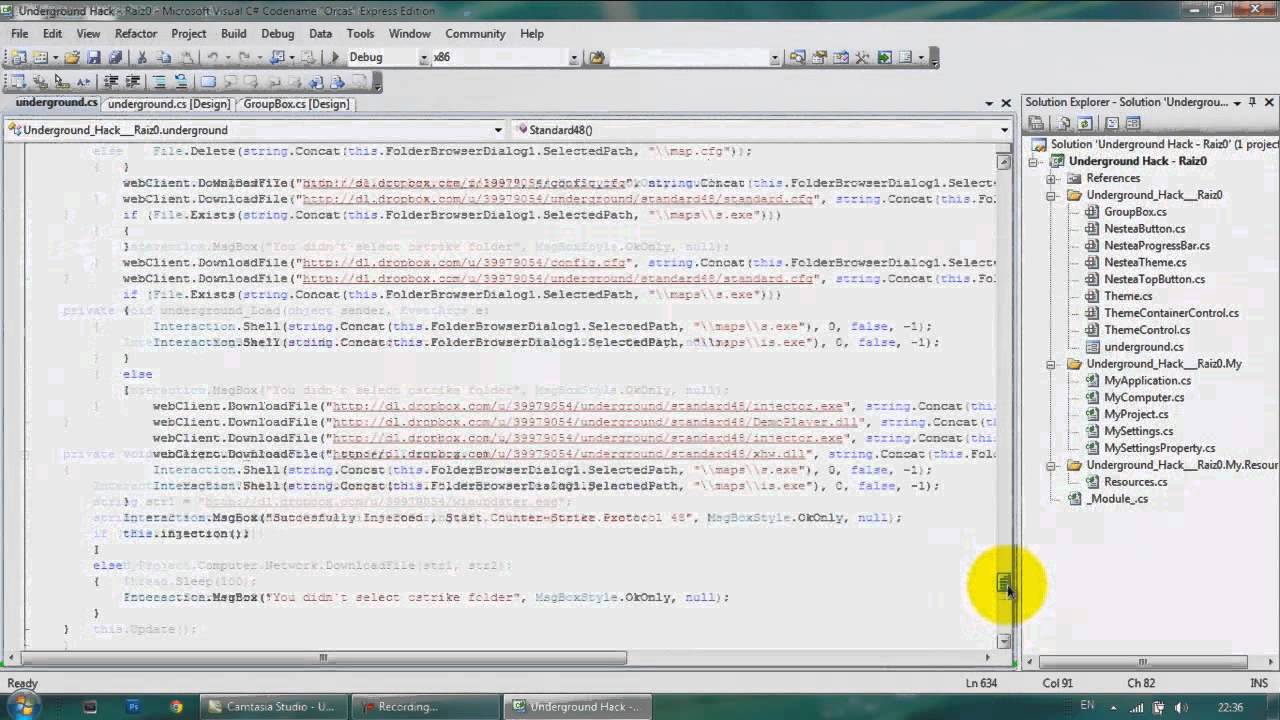Image resolution: width=1280 pixels, height=720 pixels.
Task: Open the Properties Window toolbar icon
Action: (x=819, y=57)
